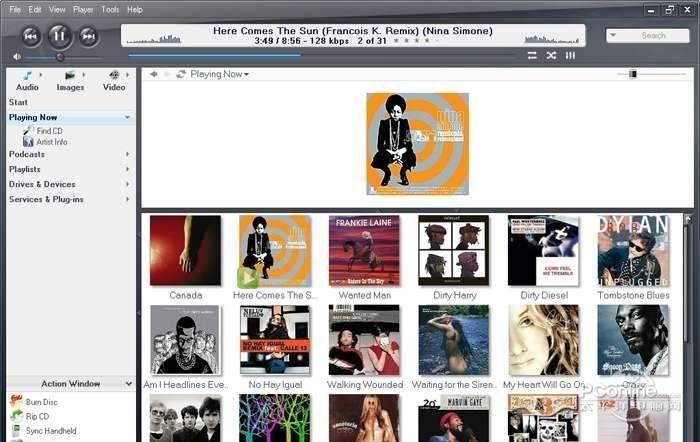Skip to the next track

88,37
